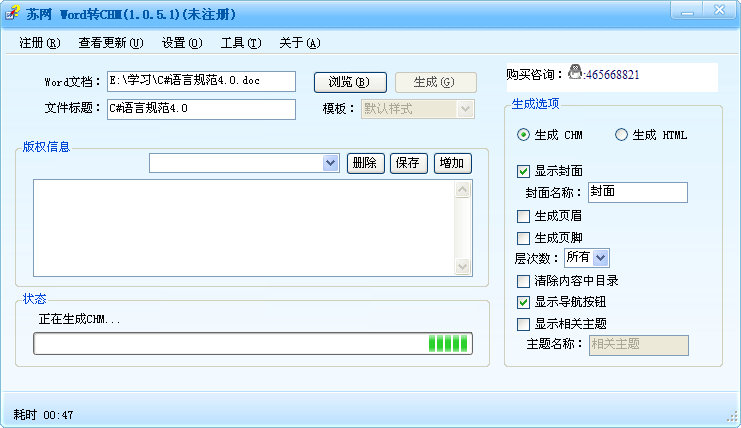The height and width of the screenshot is (428, 741).
Task: Open the 工具 menu
Action: [x=241, y=43]
